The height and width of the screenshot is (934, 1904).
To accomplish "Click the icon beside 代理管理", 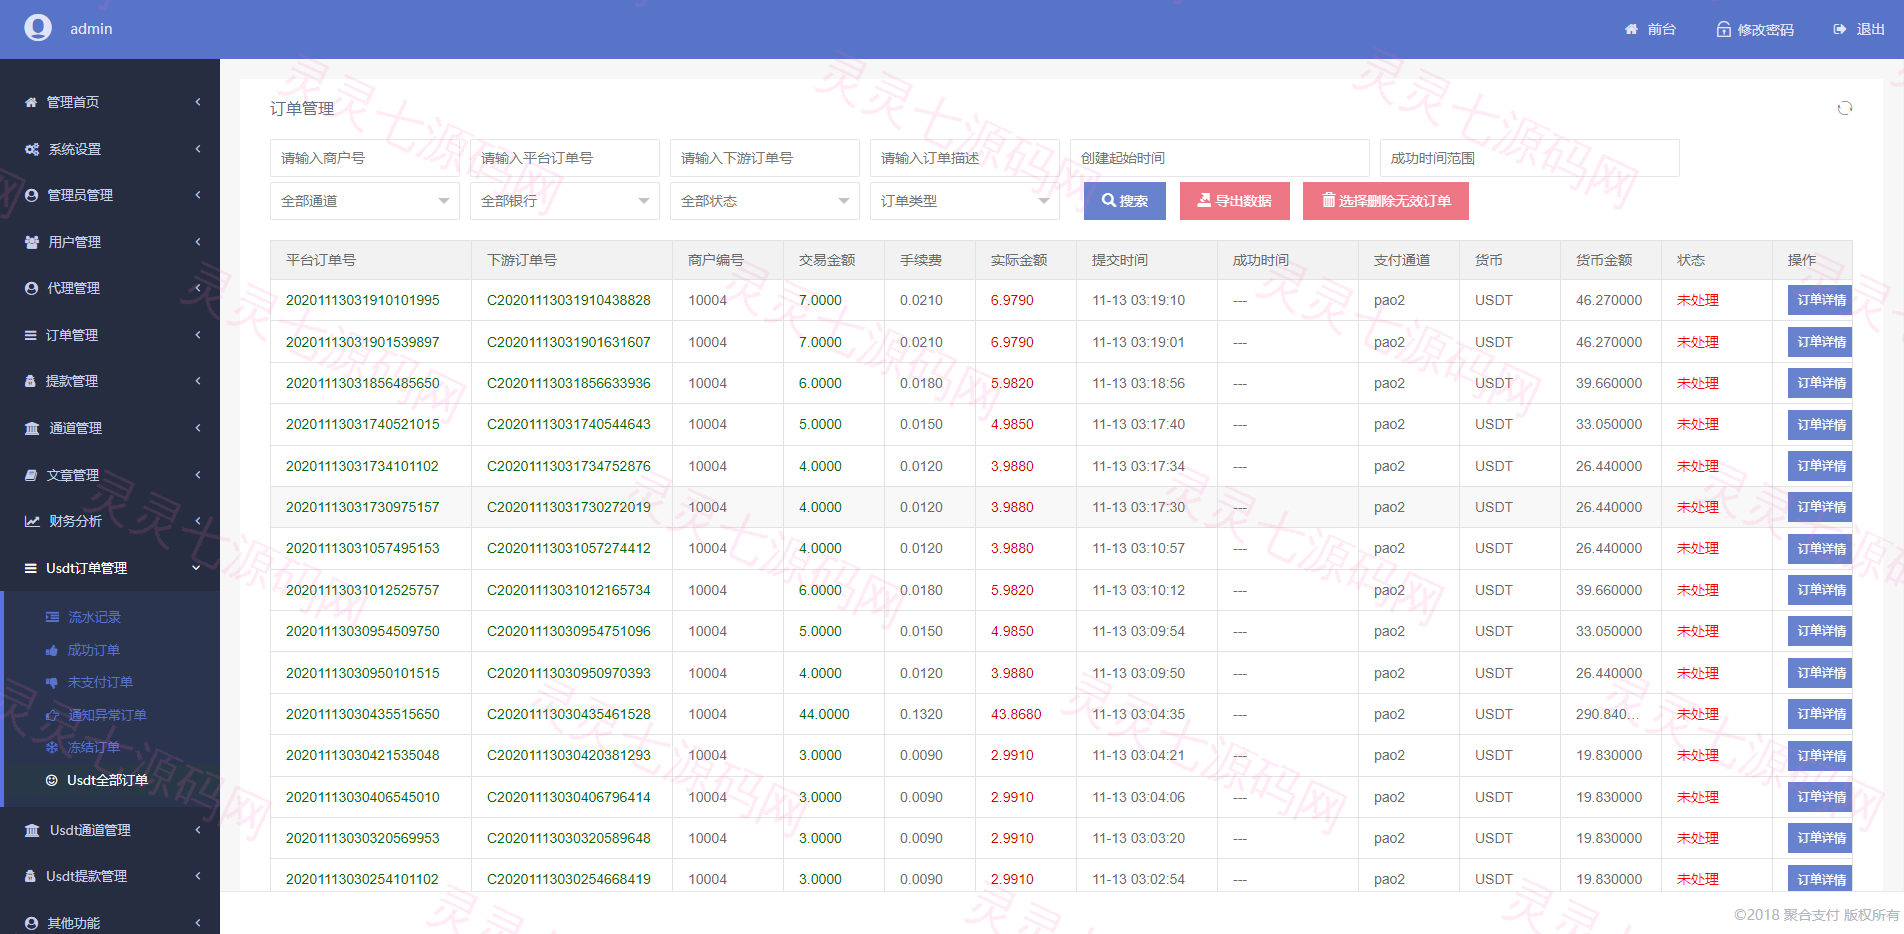I will (31, 288).
